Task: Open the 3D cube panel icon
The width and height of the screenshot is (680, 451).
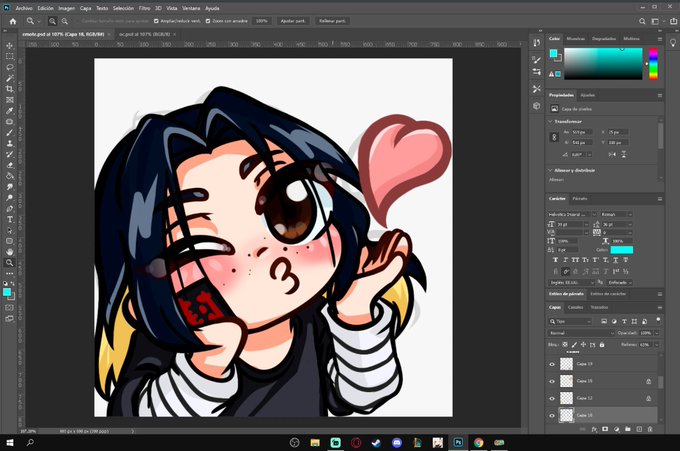Action: 537,106
